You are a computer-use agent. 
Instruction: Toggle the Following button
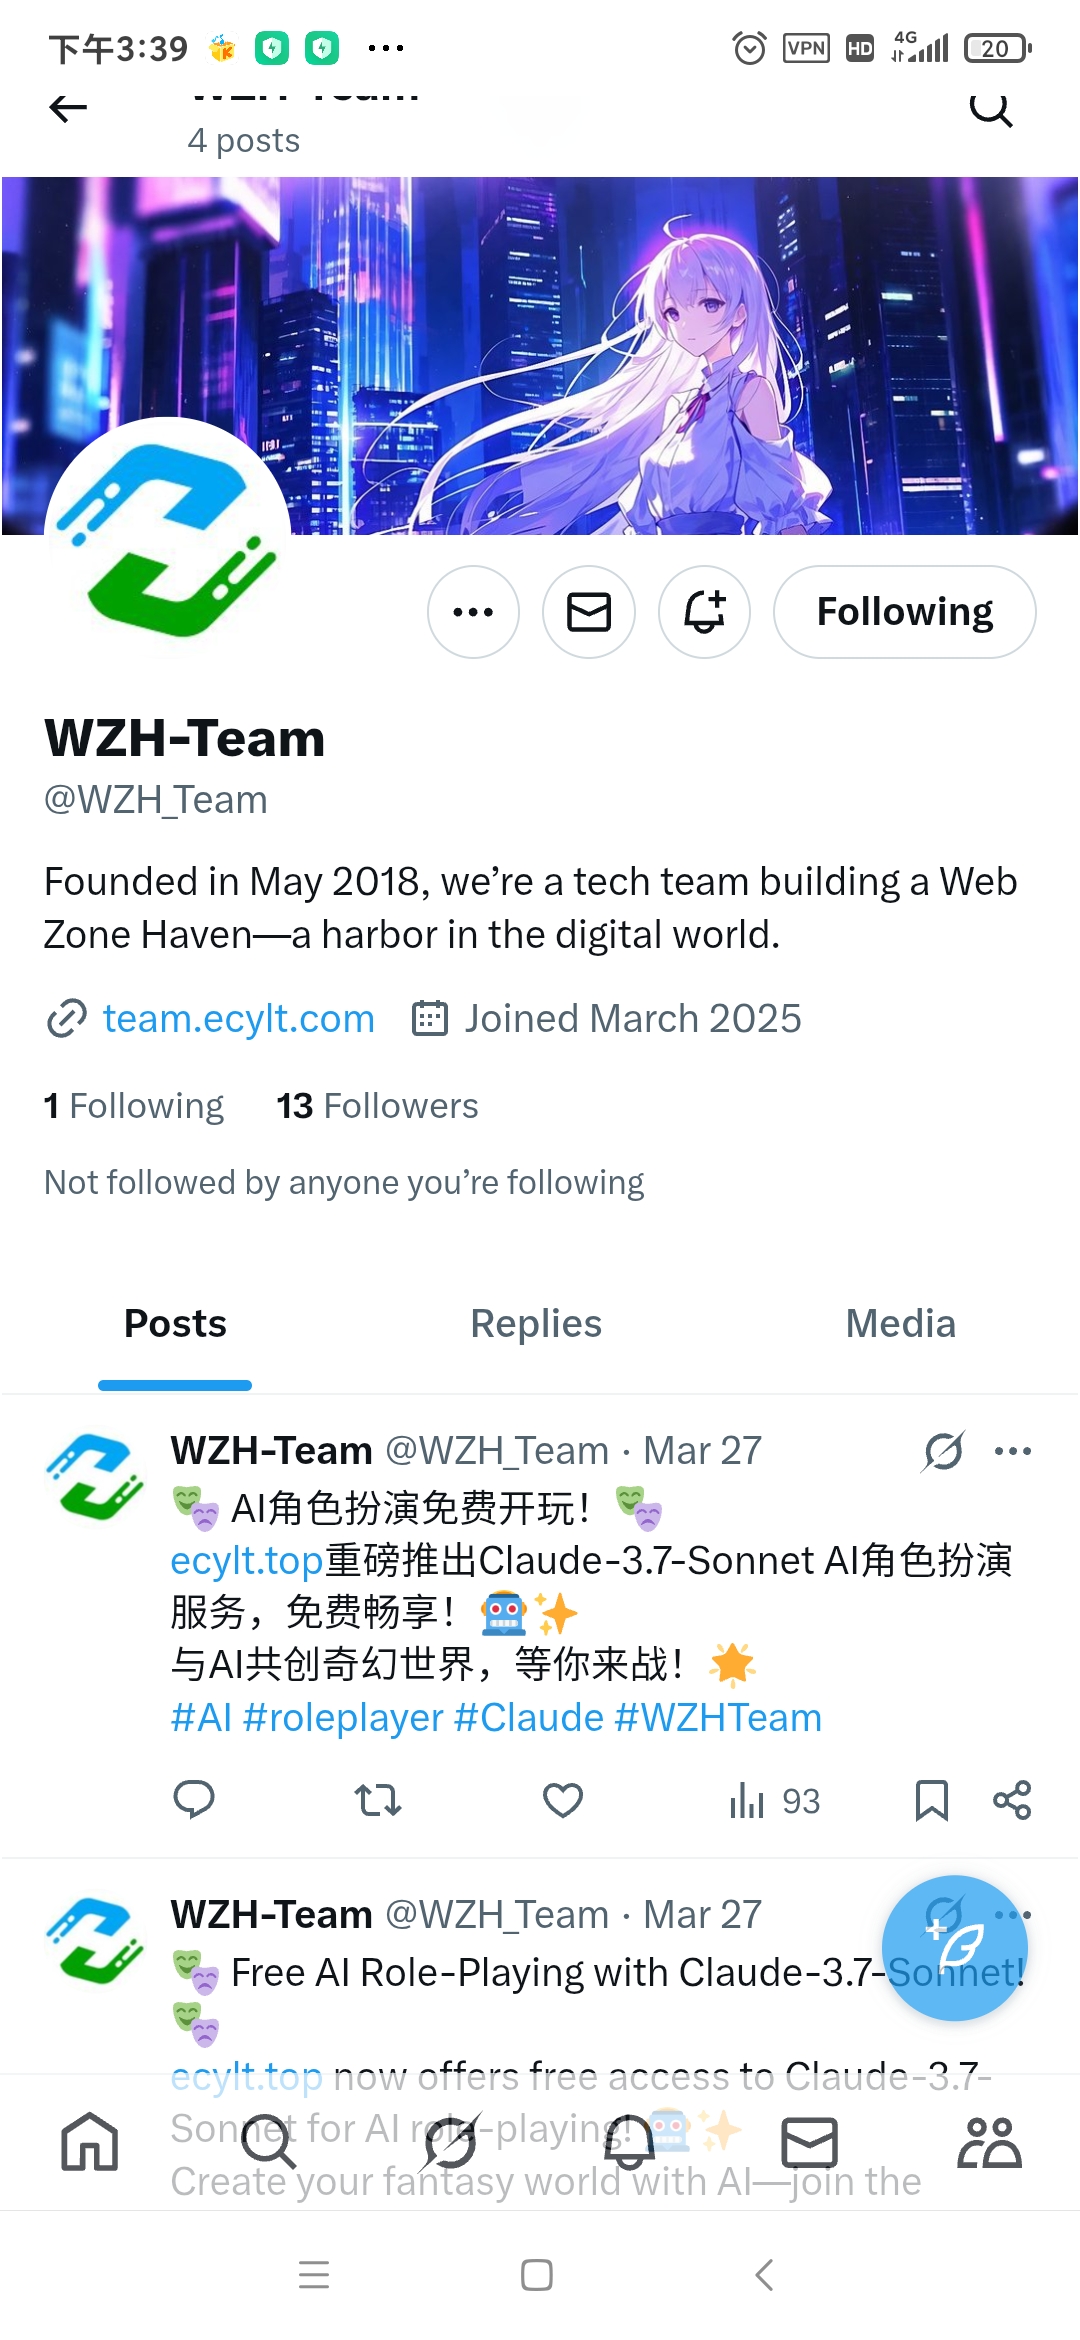click(905, 612)
